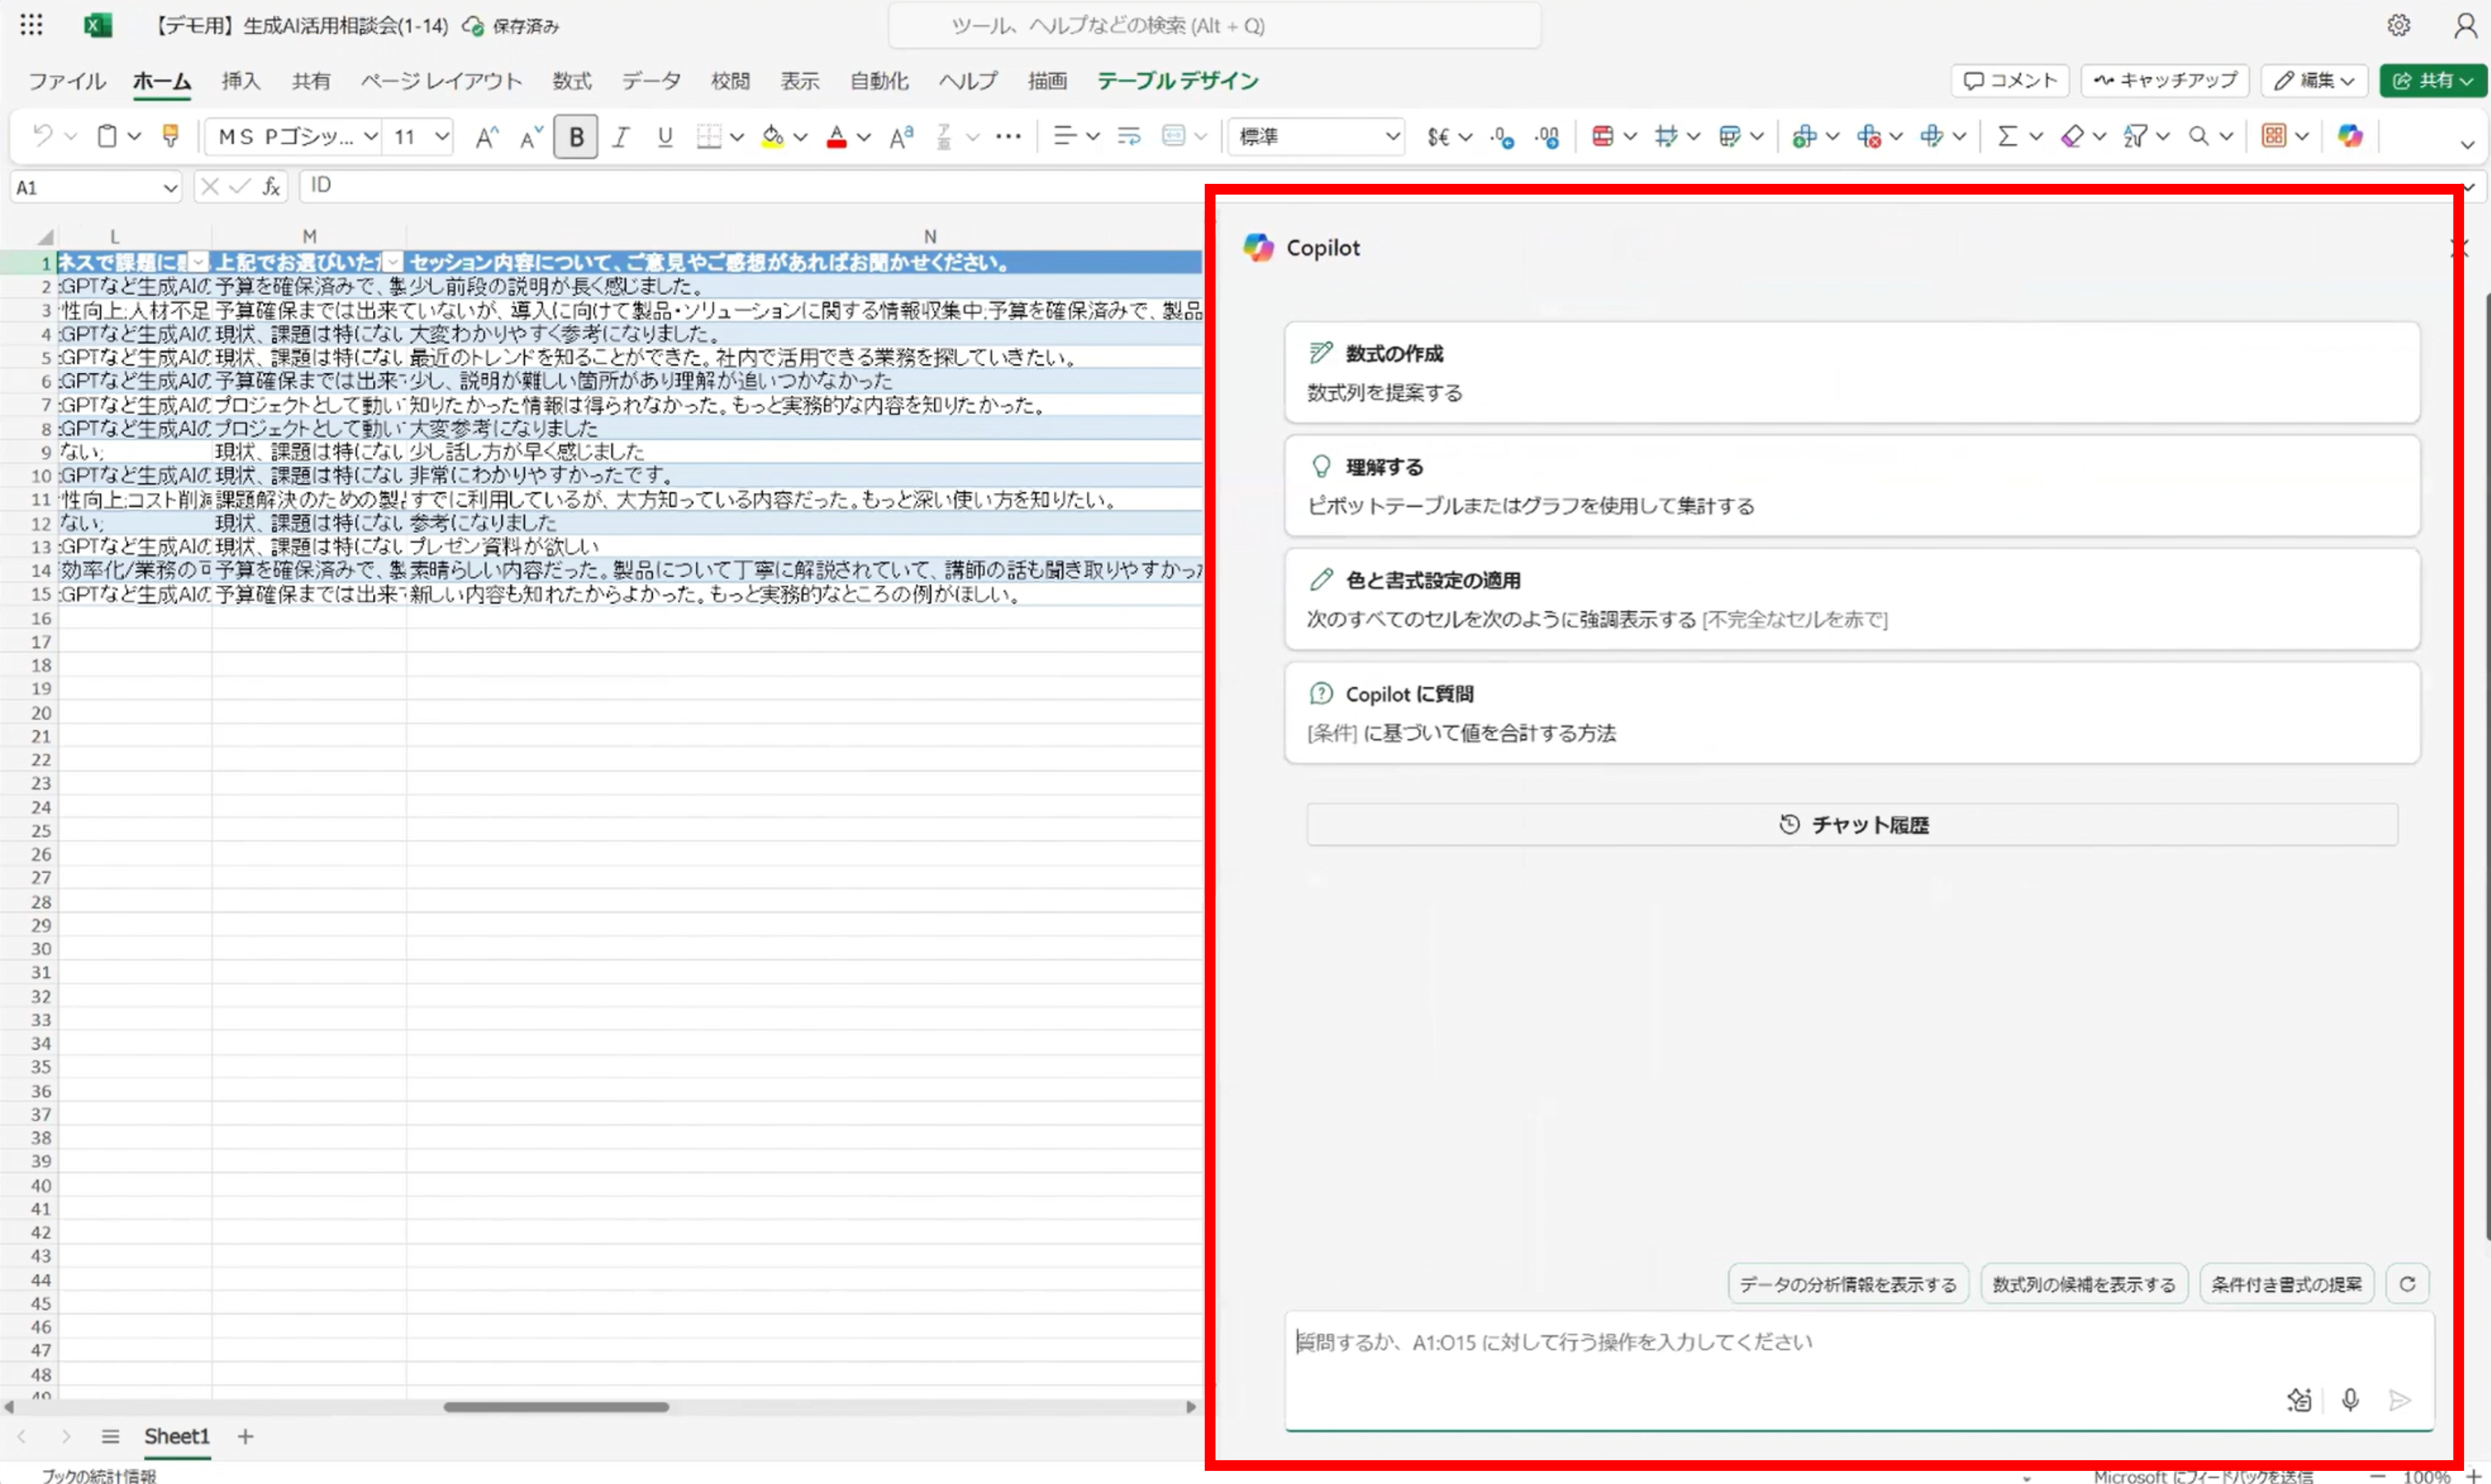Viewport: 2491px width, 1484px height.
Task: Switch to the 数式 tab
Action: [x=572, y=81]
